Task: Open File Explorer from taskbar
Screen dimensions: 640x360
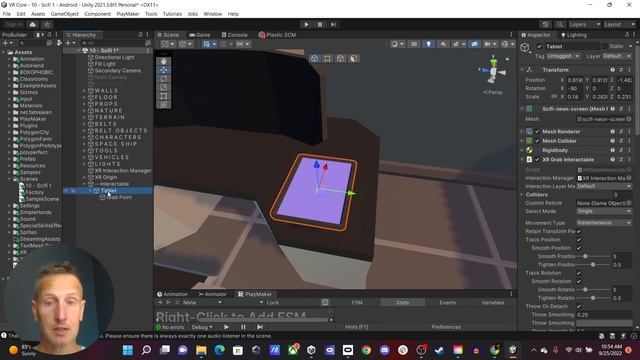Action: 201,350
